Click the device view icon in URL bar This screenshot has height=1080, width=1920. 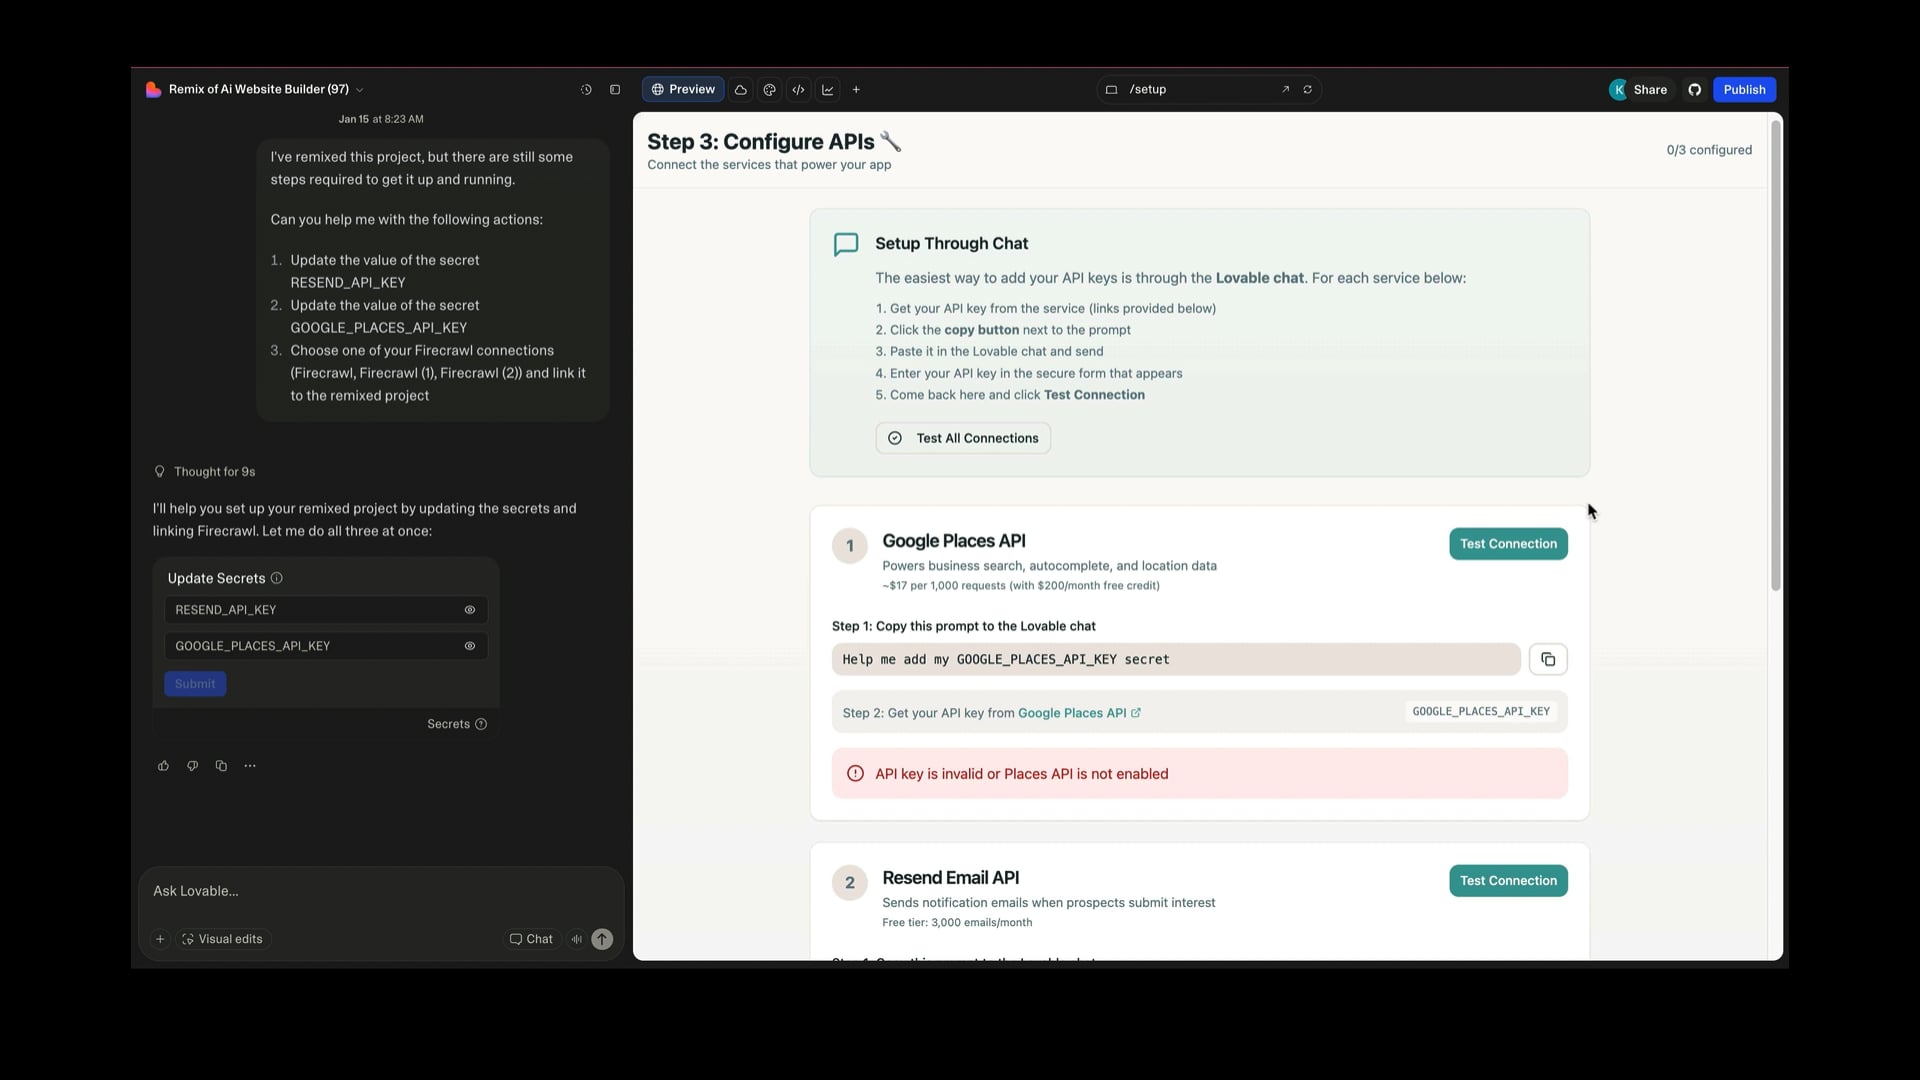tap(1111, 90)
